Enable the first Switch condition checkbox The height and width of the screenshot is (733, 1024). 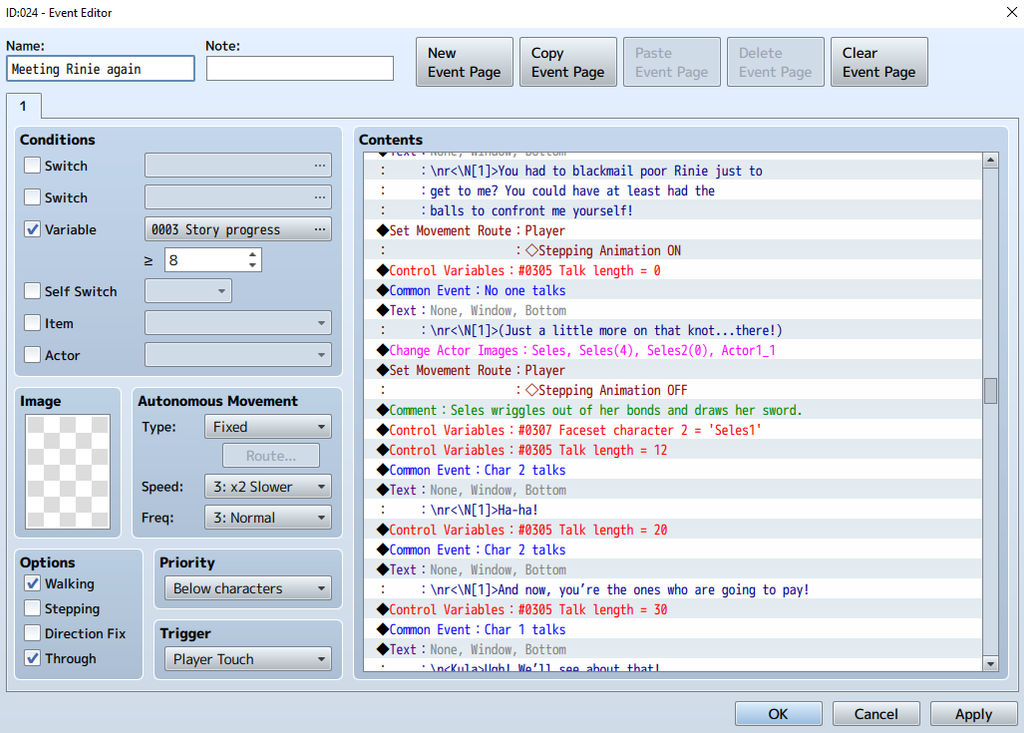tap(32, 165)
